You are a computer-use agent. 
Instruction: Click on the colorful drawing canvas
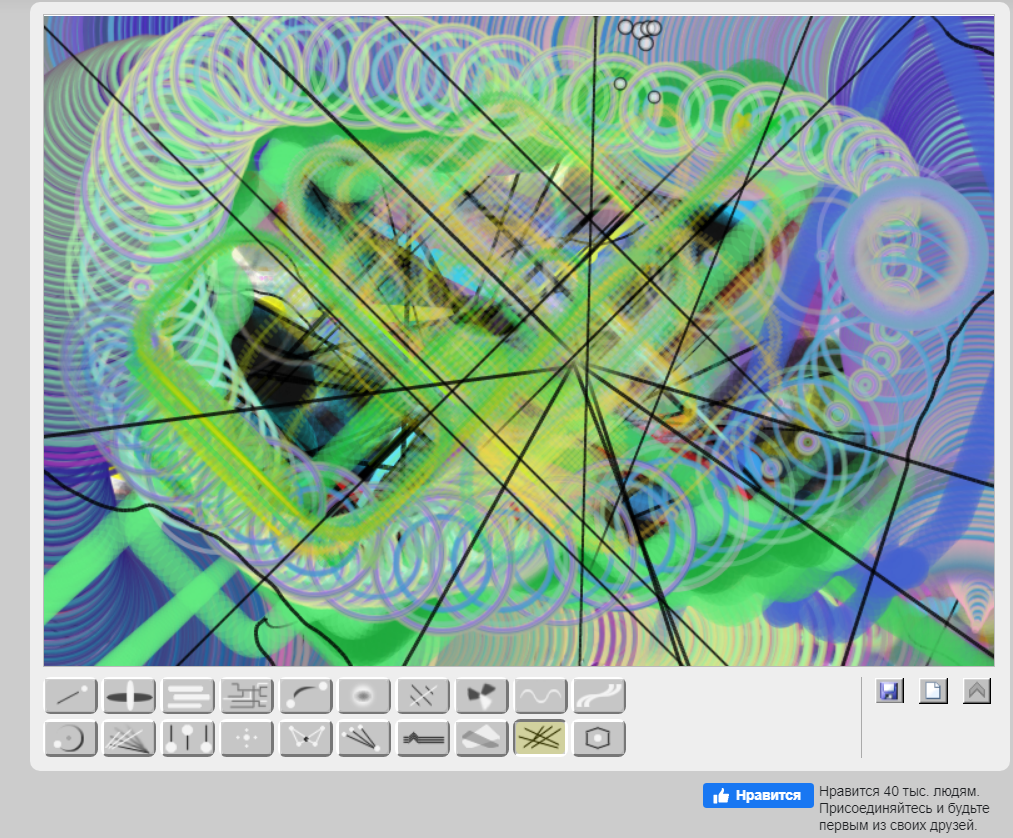(x=519, y=340)
